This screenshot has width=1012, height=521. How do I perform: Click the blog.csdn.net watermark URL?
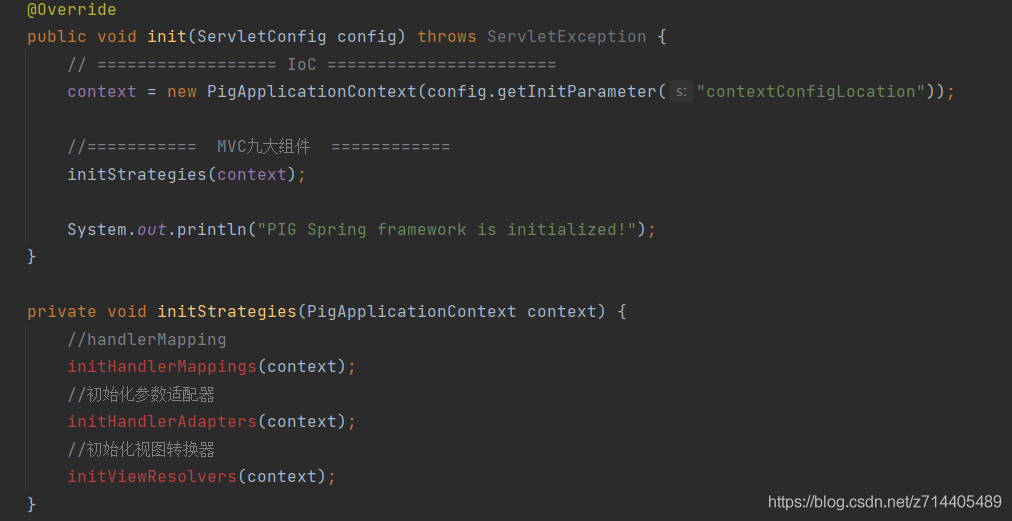click(884, 502)
